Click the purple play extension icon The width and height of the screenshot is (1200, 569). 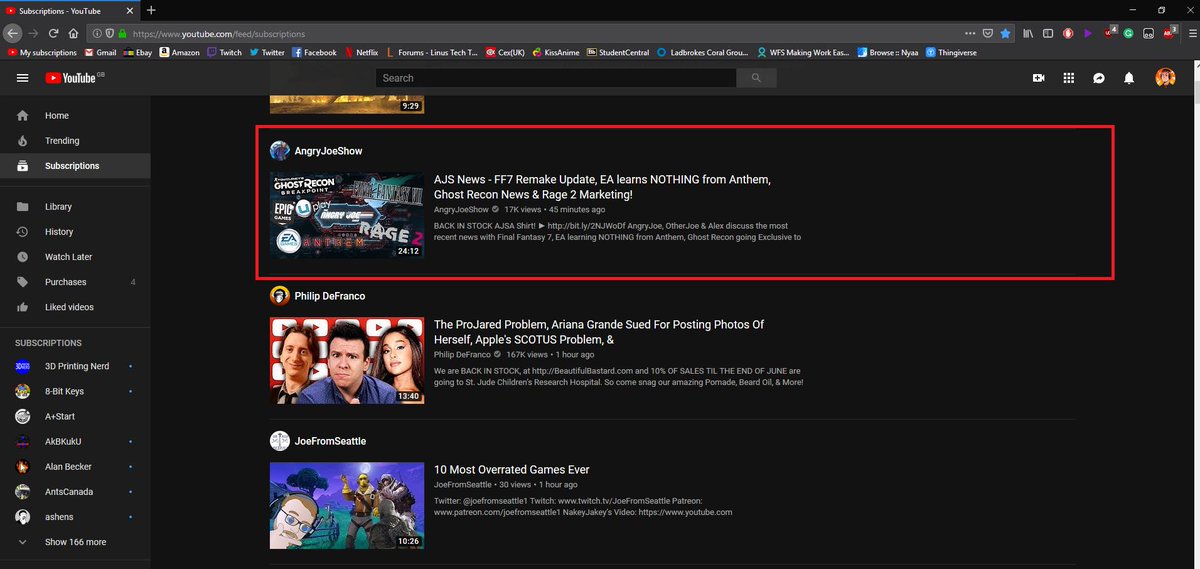pos(1089,33)
